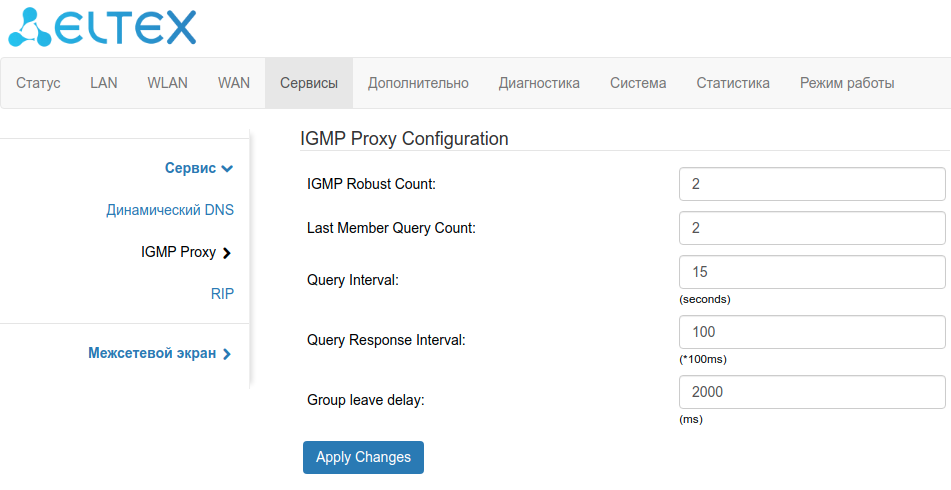Click the IGMP Robust Count field
Image resolution: width=951 pixels, height=490 pixels.
click(811, 184)
